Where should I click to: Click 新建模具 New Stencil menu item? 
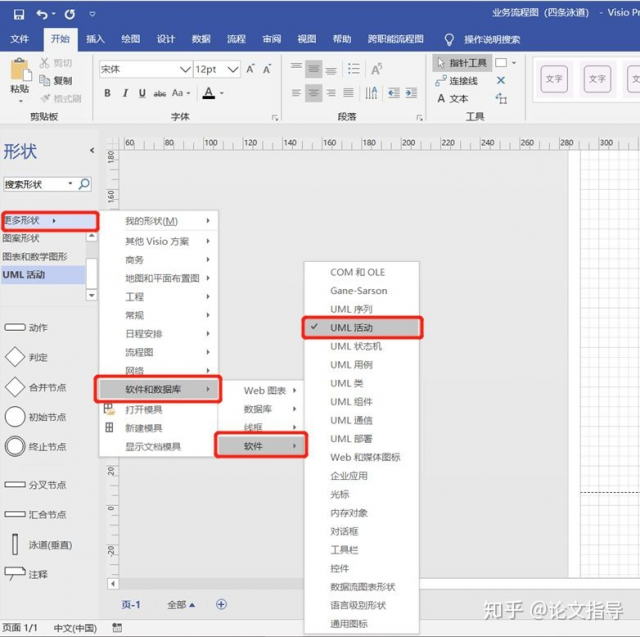tap(143, 428)
